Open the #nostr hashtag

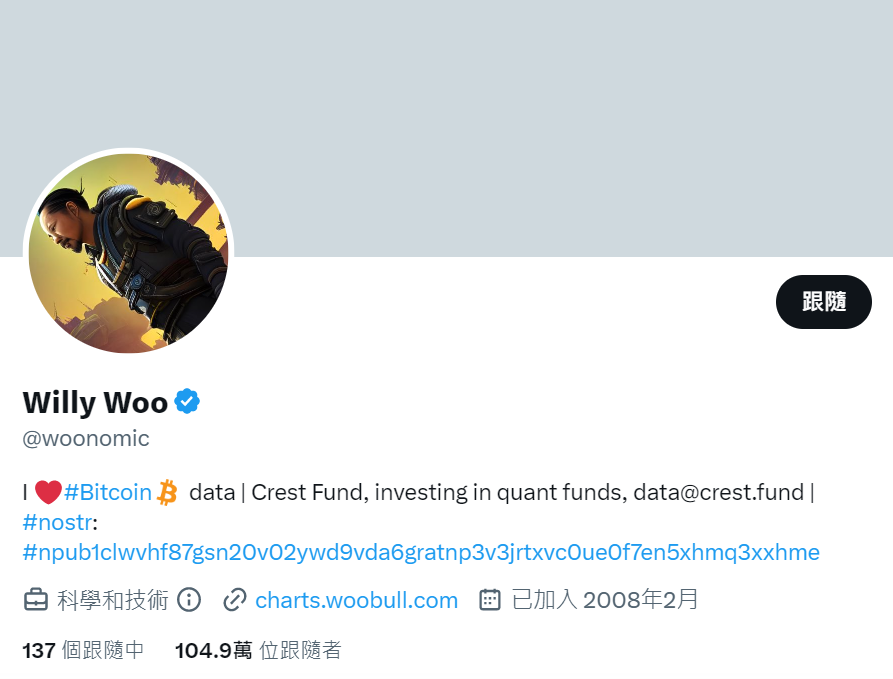coord(57,522)
